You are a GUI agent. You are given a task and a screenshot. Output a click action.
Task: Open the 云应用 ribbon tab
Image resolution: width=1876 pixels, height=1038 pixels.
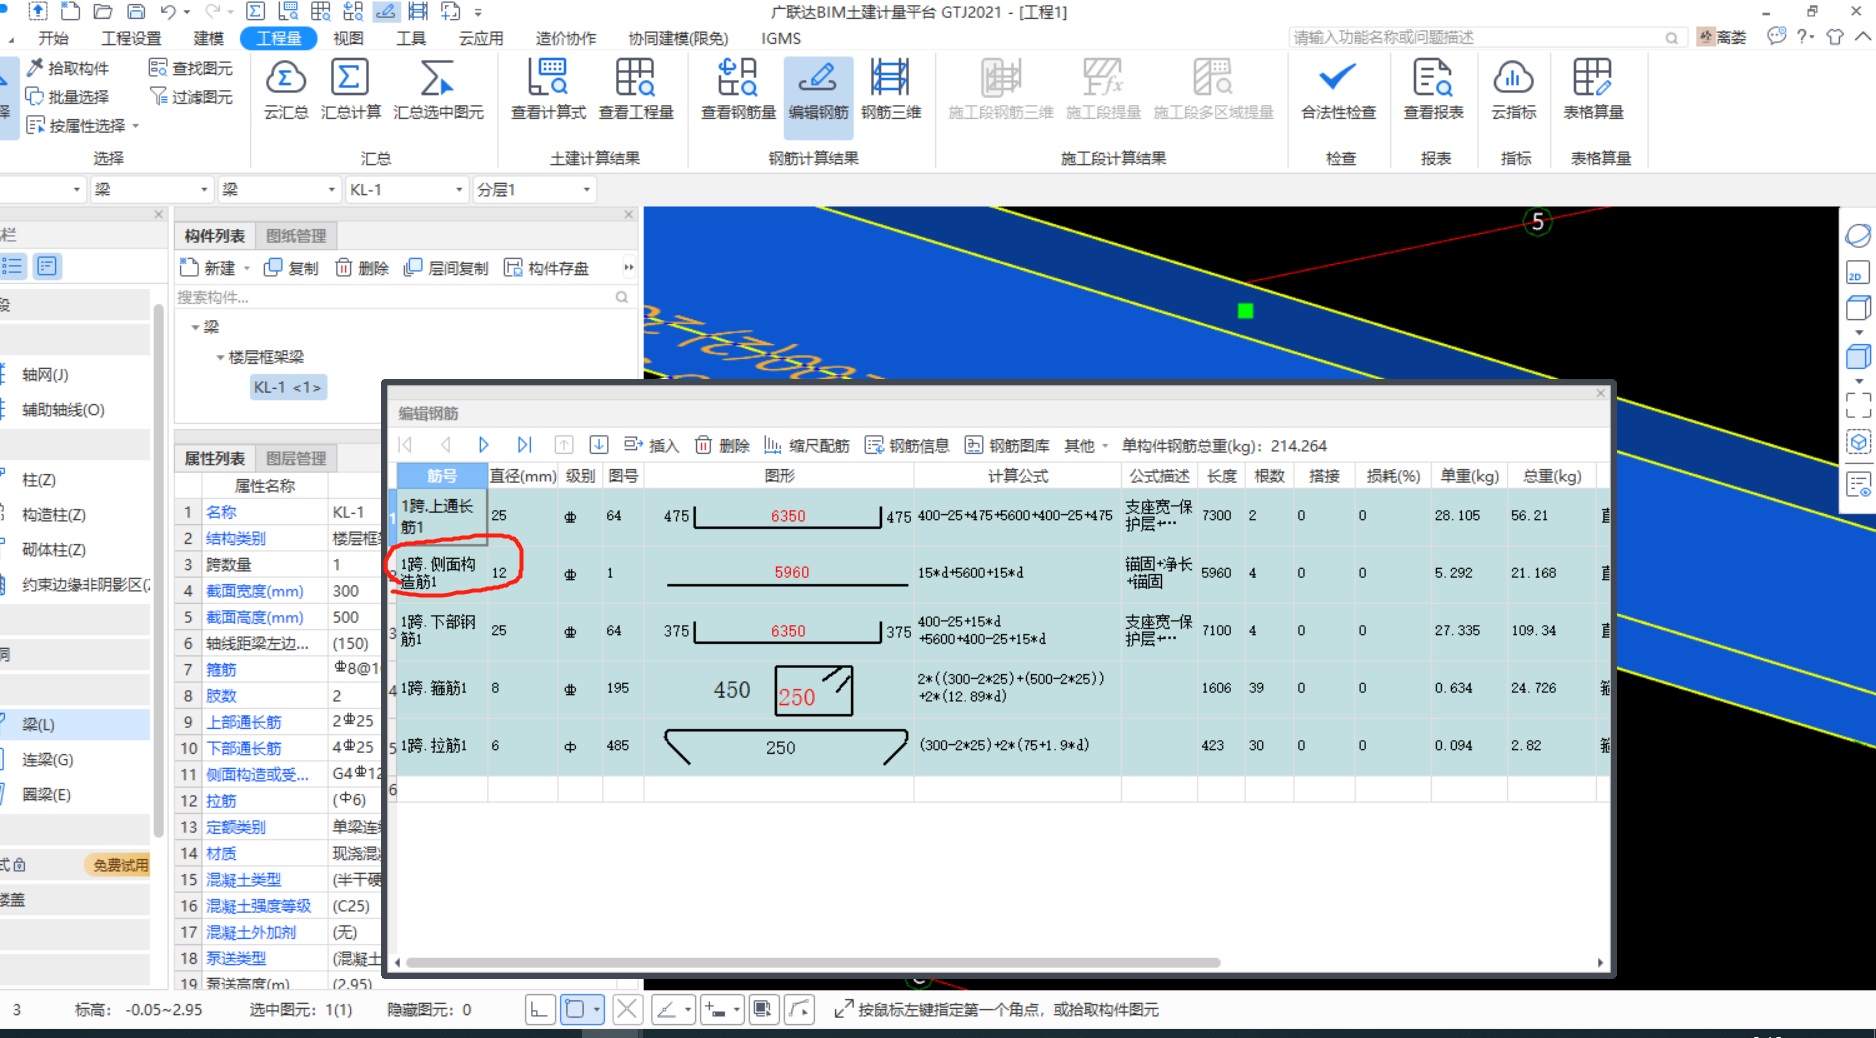[x=481, y=38]
